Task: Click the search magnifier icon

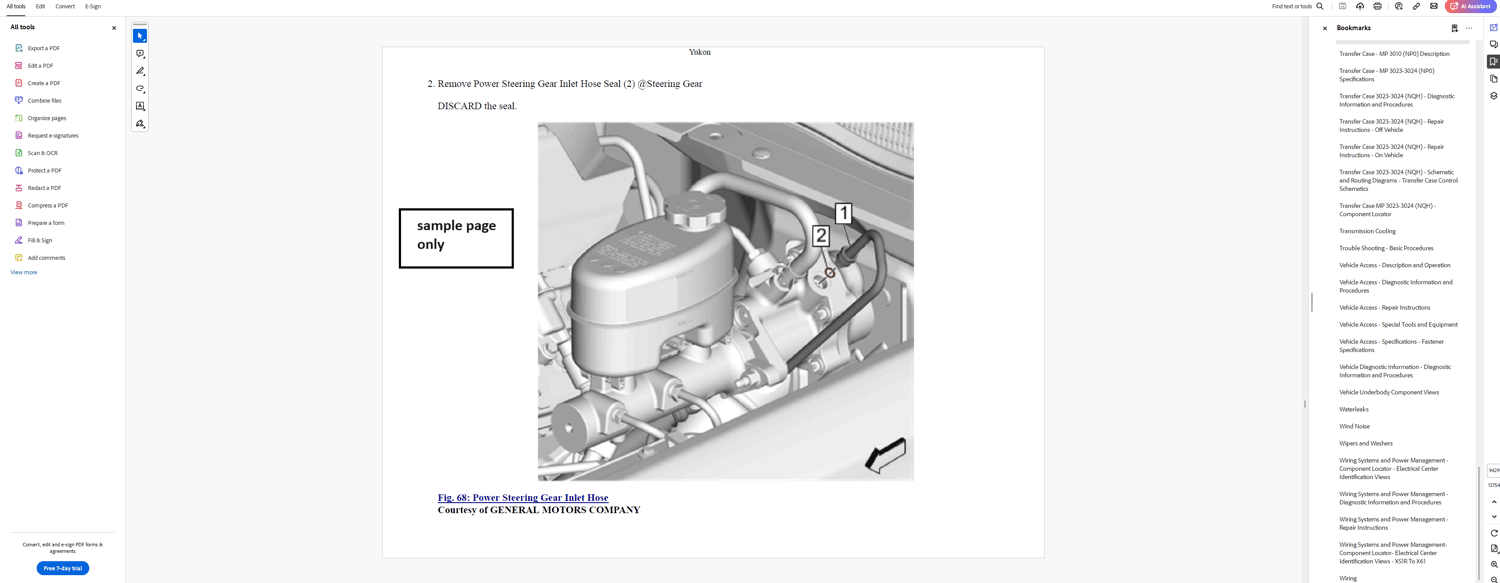Action: pyautogui.click(x=1320, y=6)
